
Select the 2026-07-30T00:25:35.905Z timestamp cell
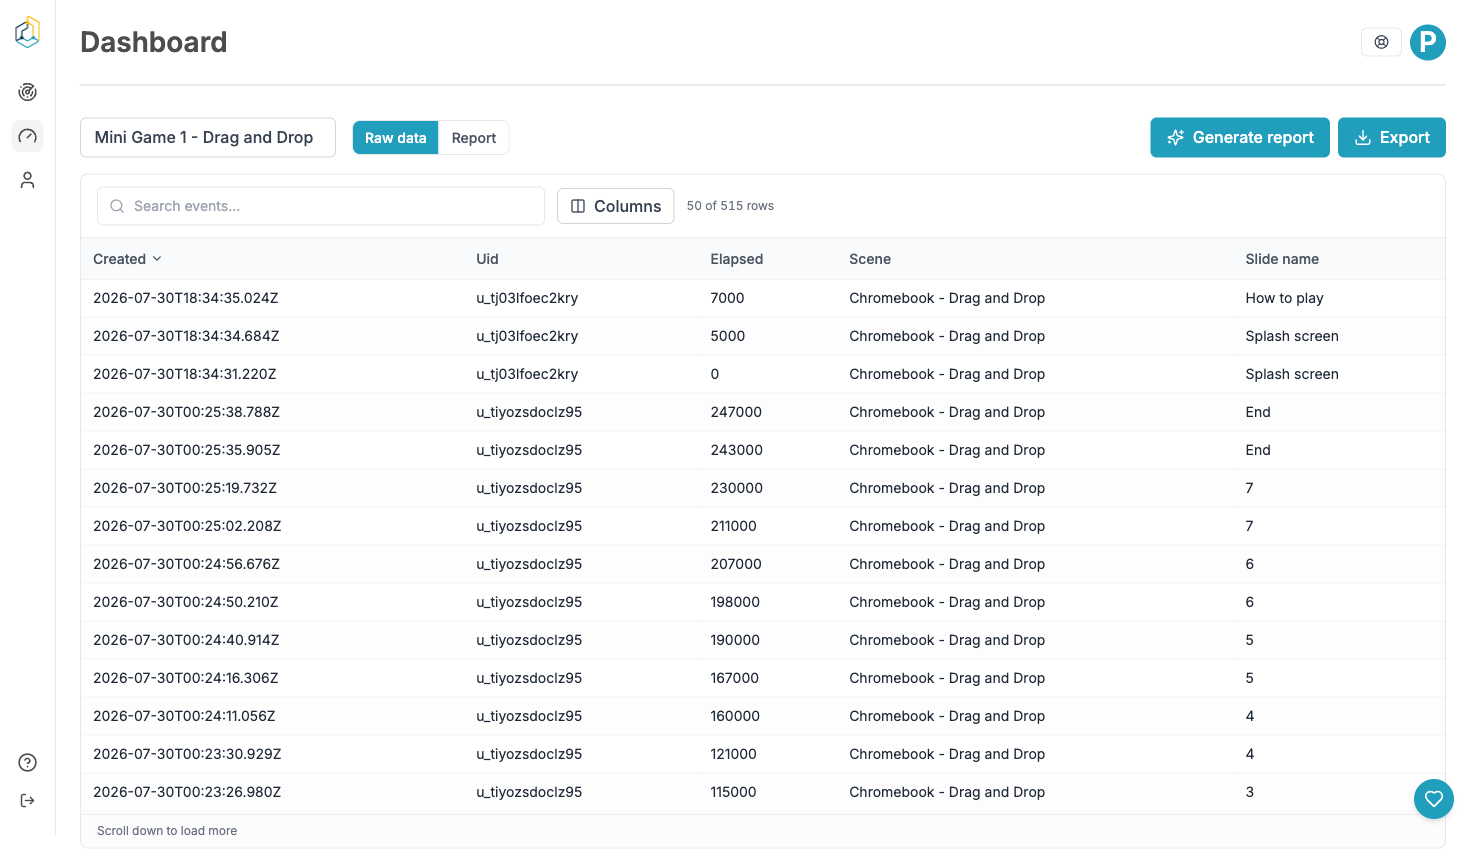point(187,450)
